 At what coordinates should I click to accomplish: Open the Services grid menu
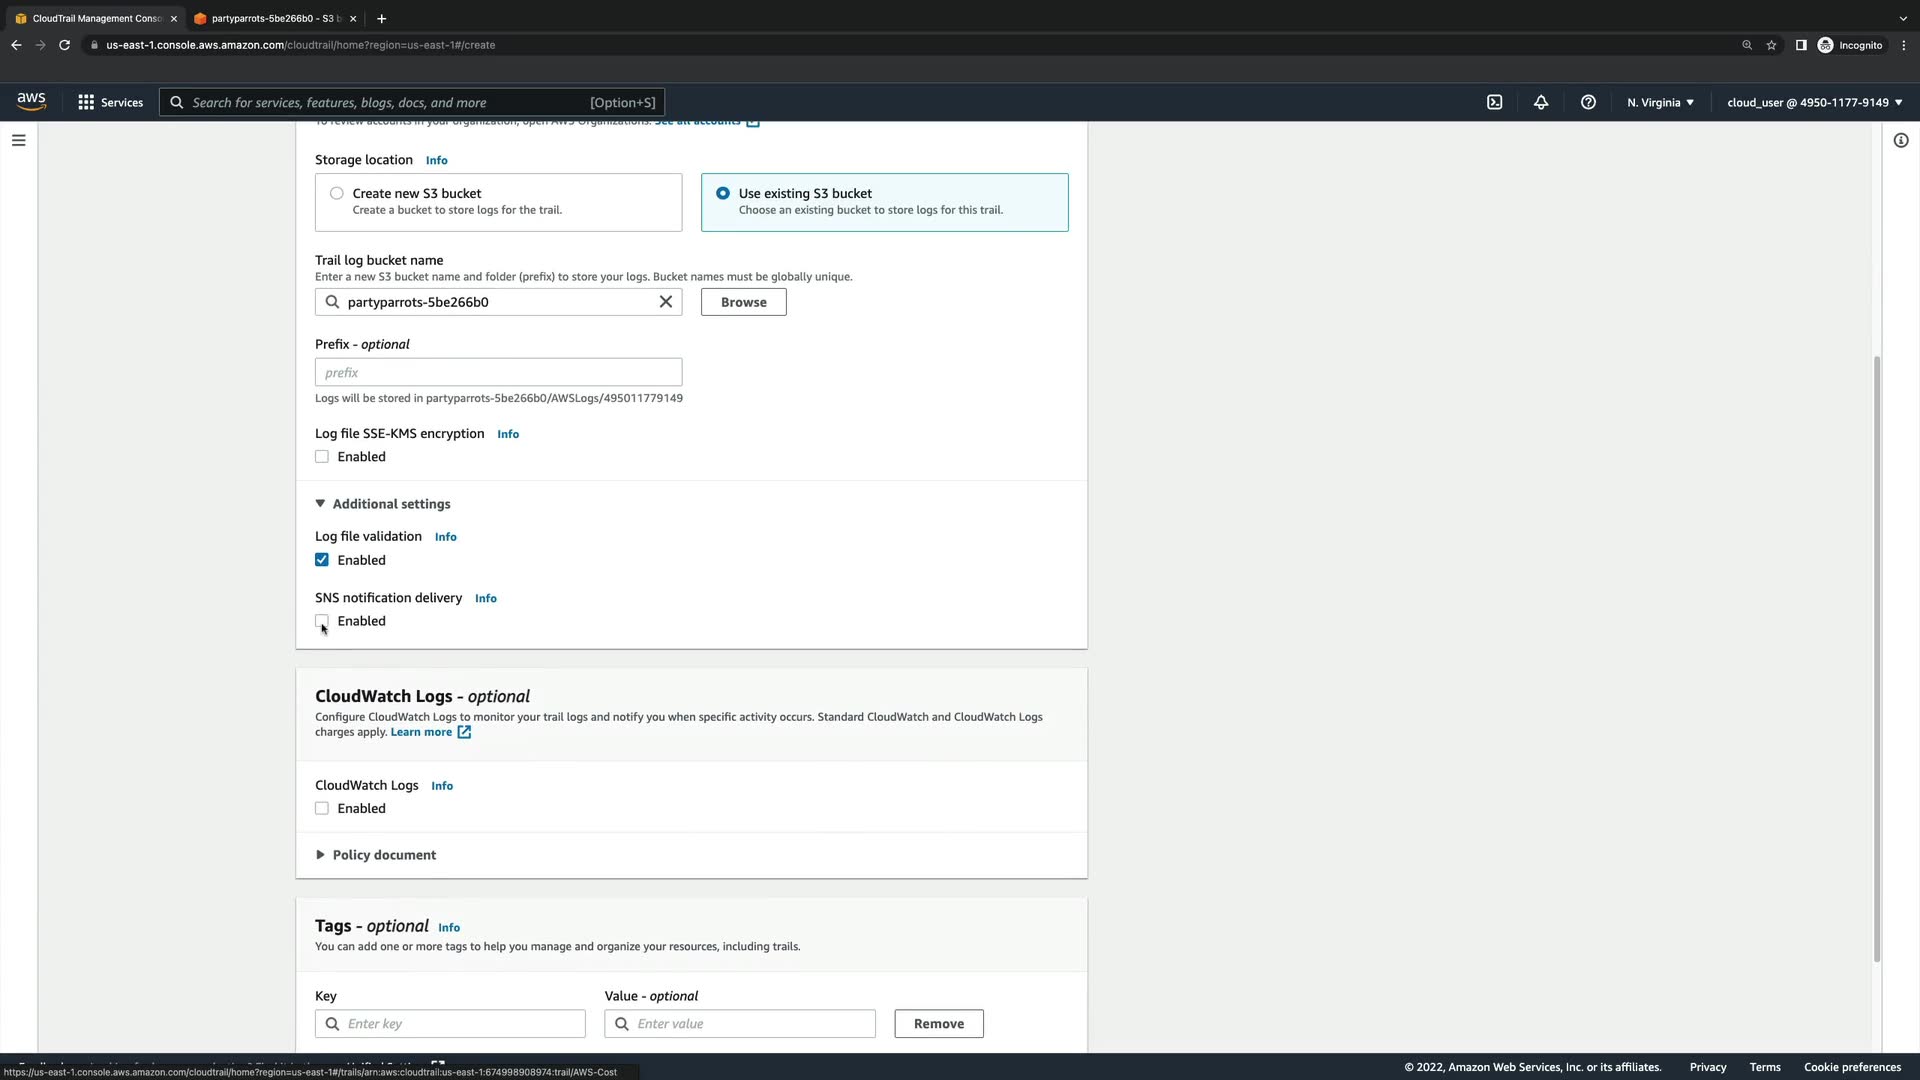pos(110,102)
